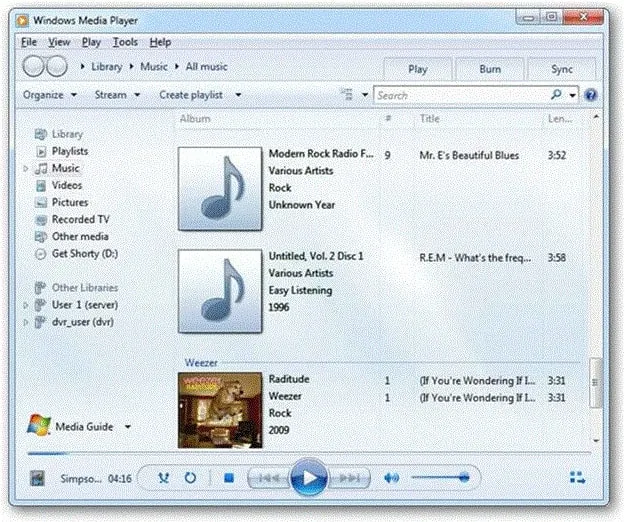The height and width of the screenshot is (522, 625).
Task: Open the View options dropdown arrow
Action: [365, 95]
